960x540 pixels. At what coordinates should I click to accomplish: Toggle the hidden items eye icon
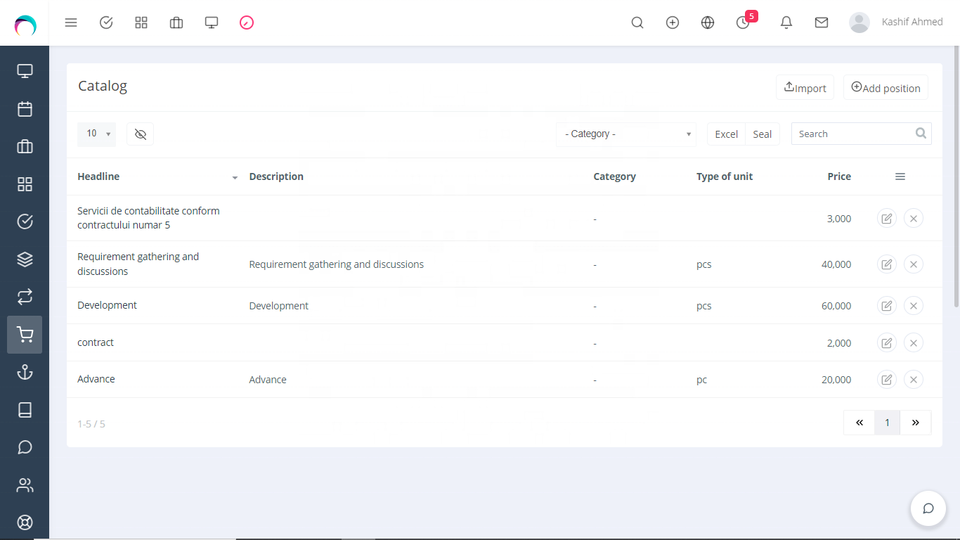coord(140,134)
